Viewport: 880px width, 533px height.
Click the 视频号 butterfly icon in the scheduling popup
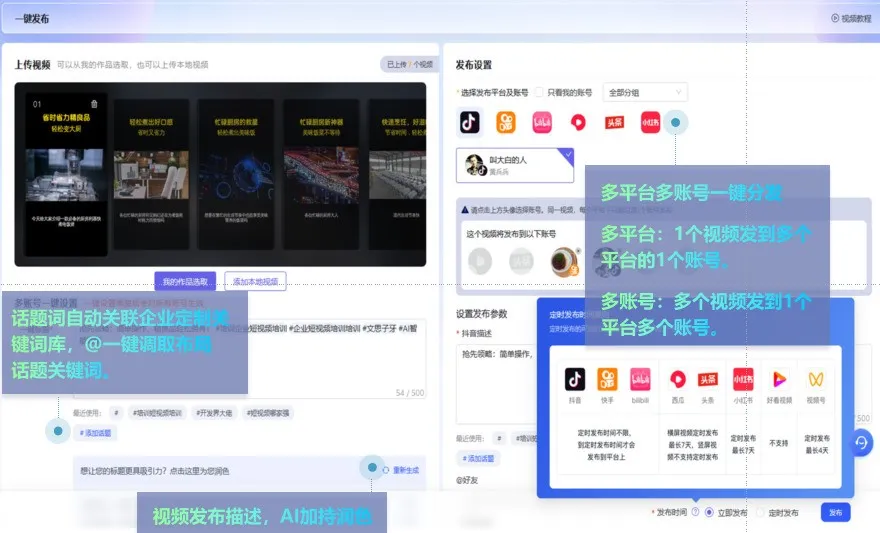tap(816, 379)
